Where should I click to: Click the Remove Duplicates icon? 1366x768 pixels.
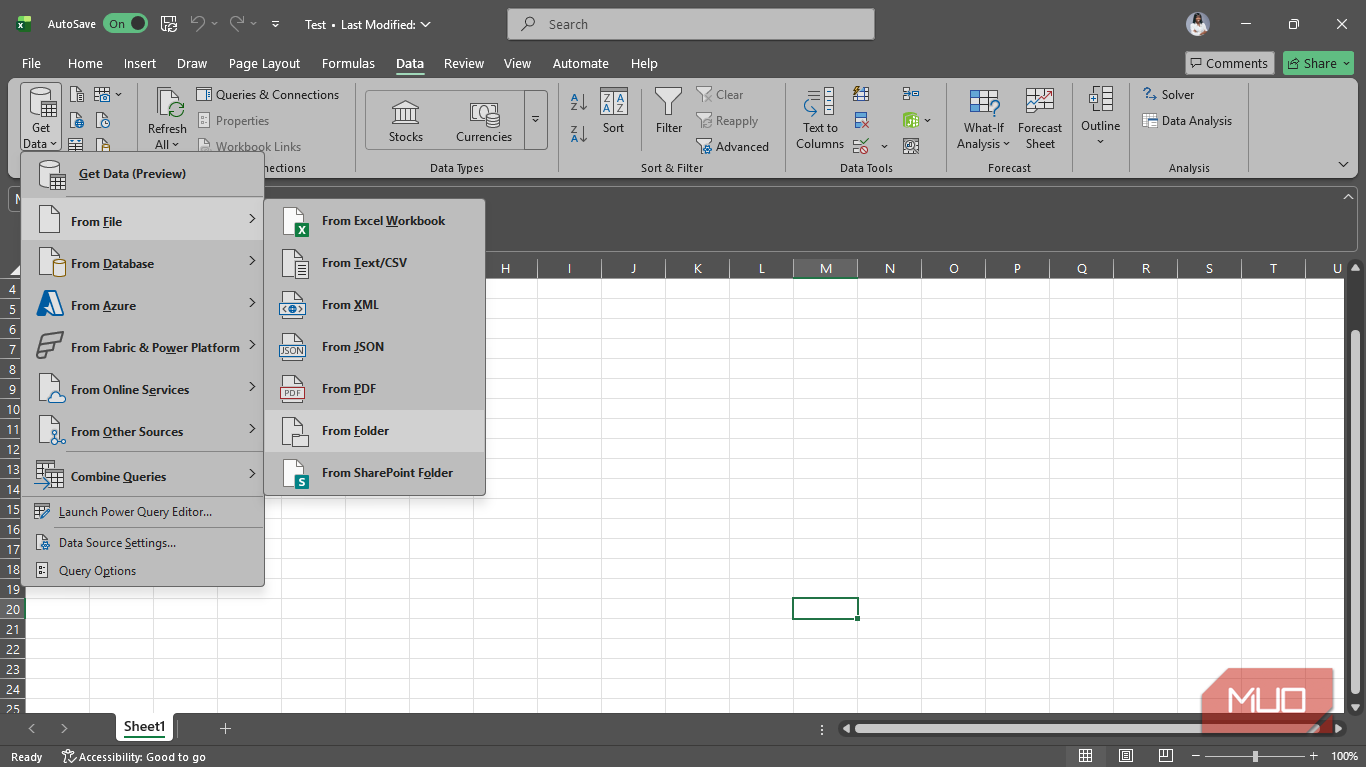(x=861, y=120)
